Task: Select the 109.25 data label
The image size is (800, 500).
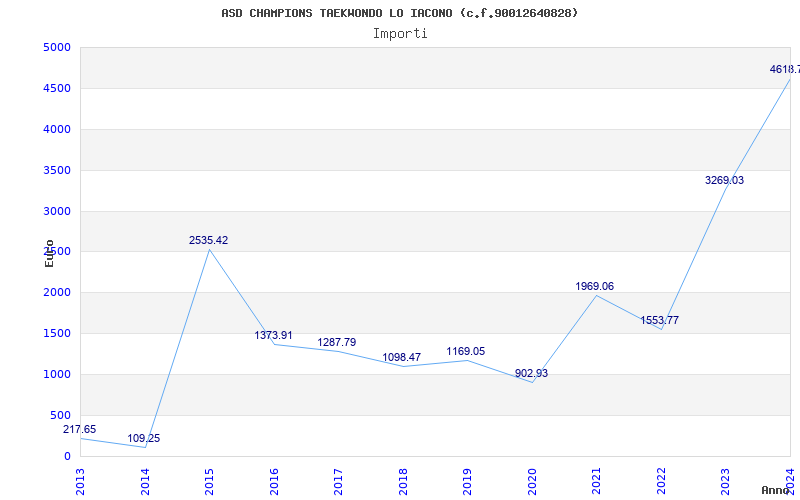Action: (x=144, y=438)
